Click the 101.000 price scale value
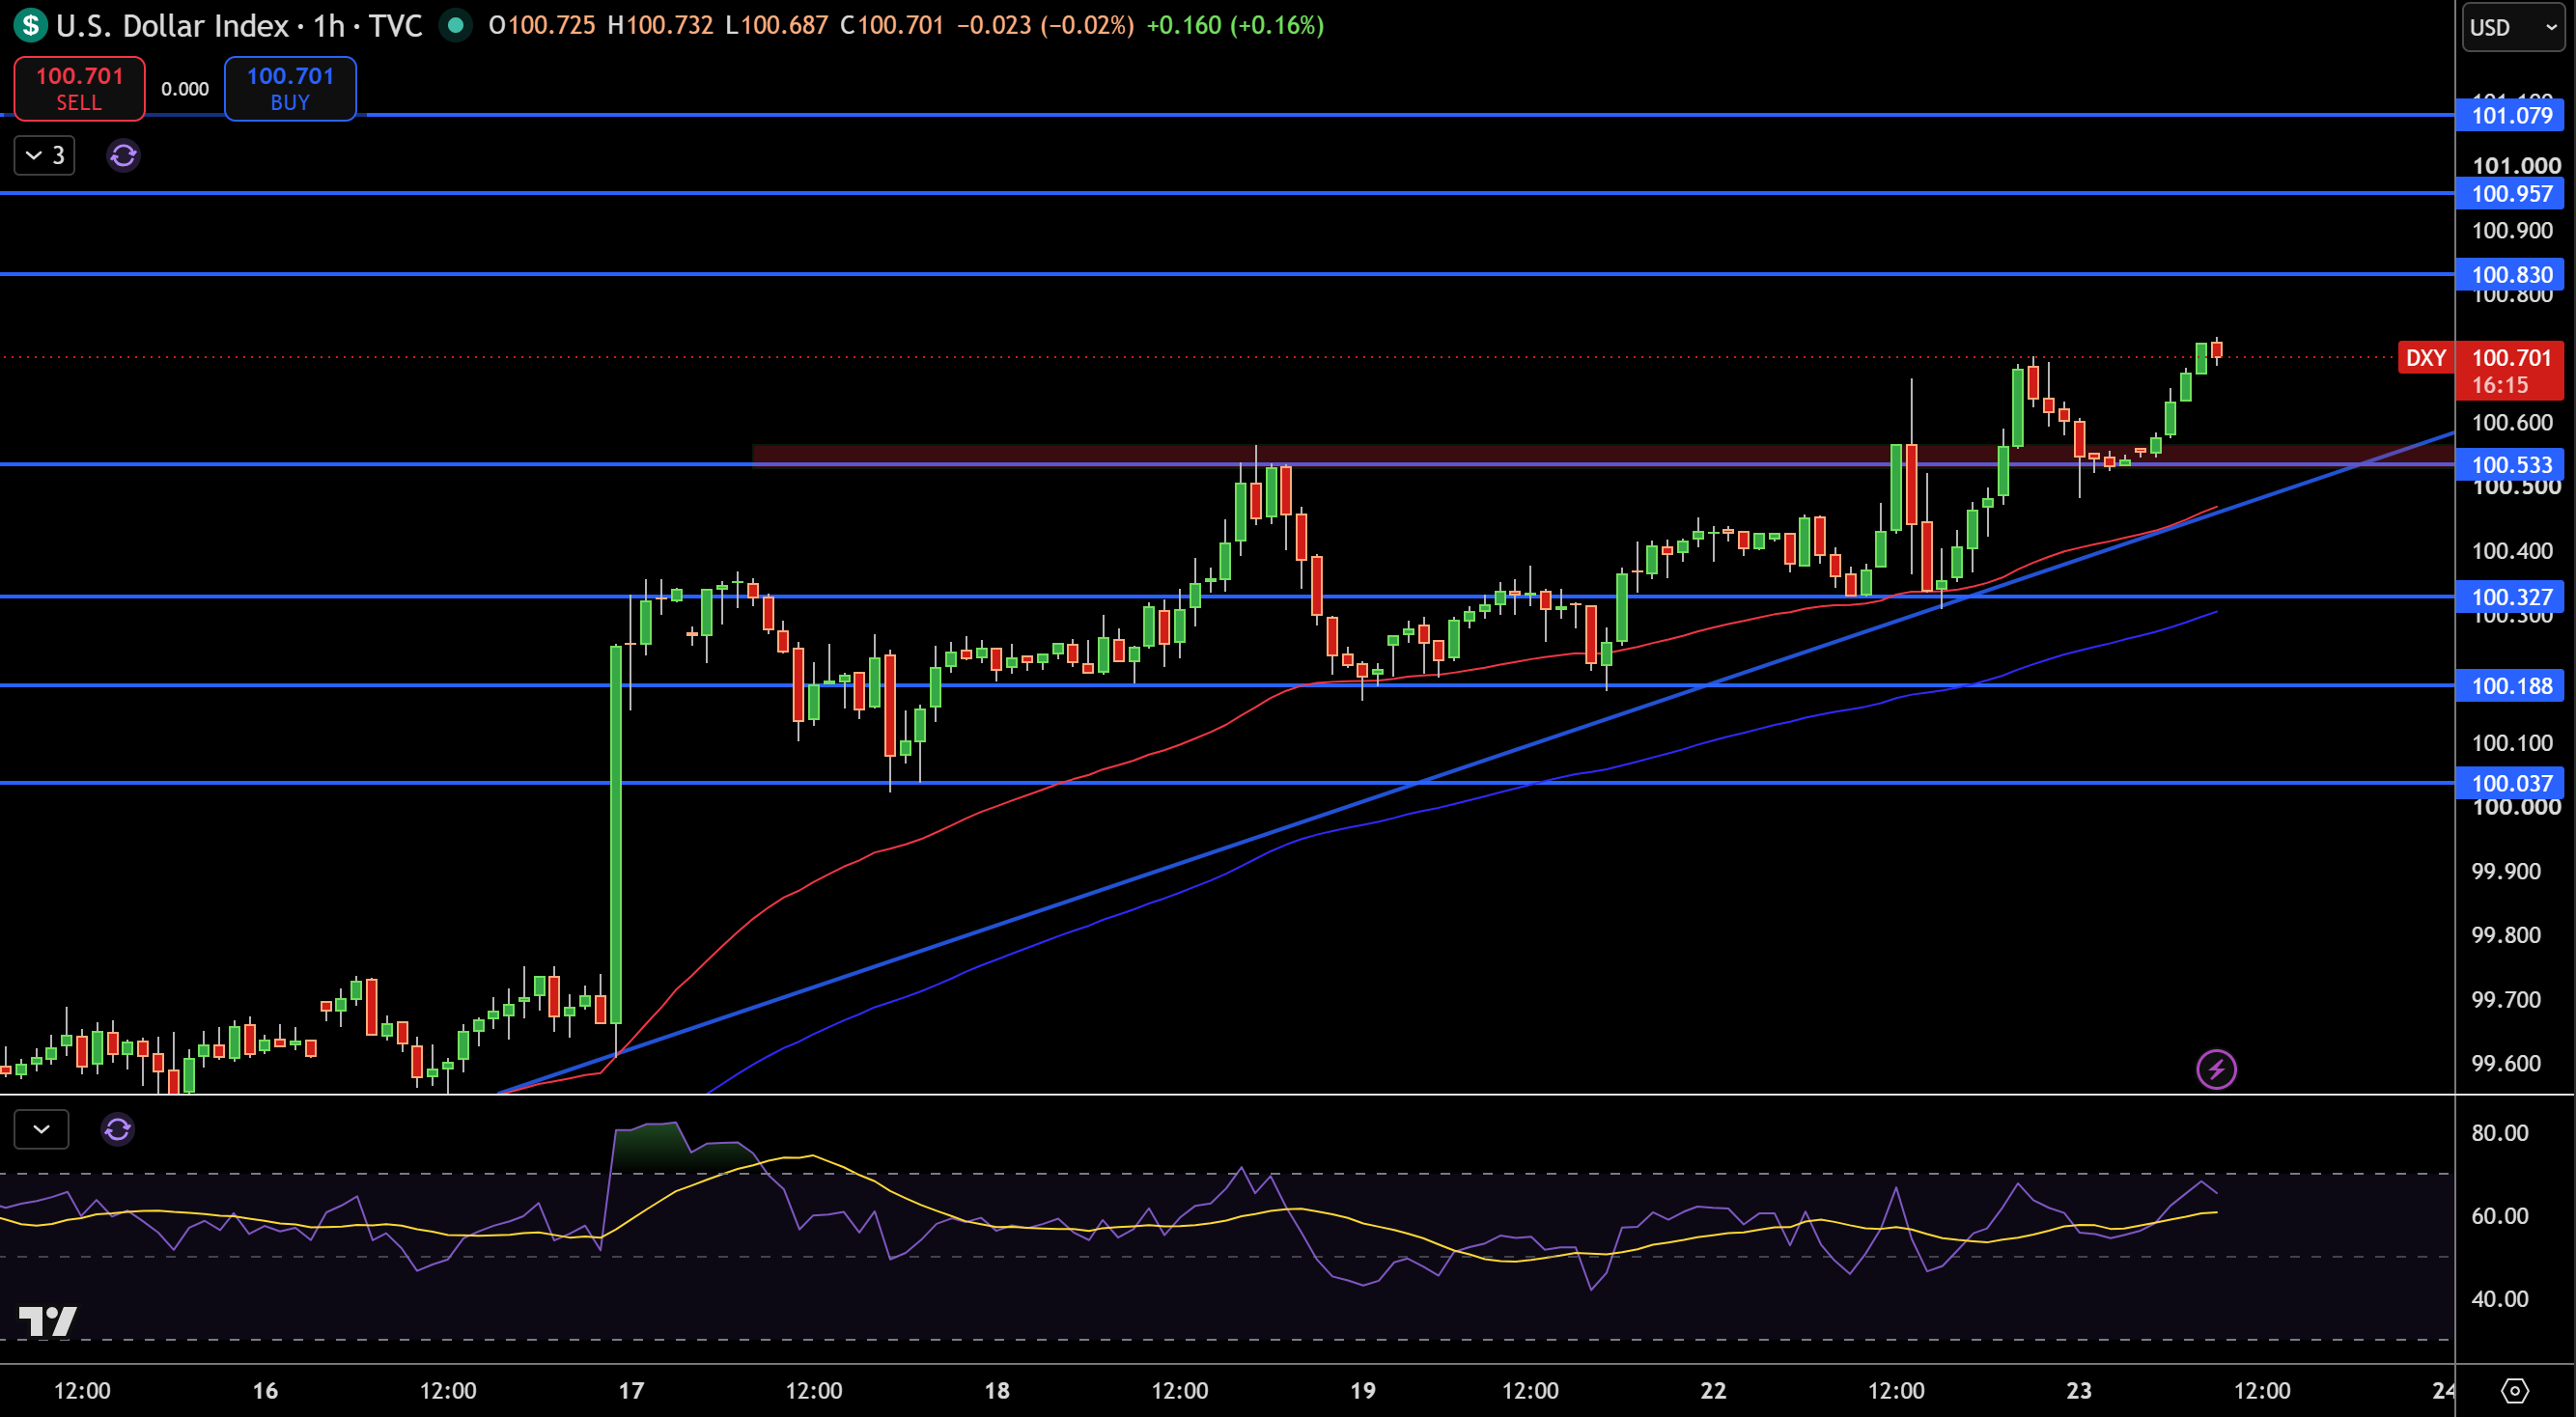This screenshot has height=1417, width=2576. pos(2516,165)
